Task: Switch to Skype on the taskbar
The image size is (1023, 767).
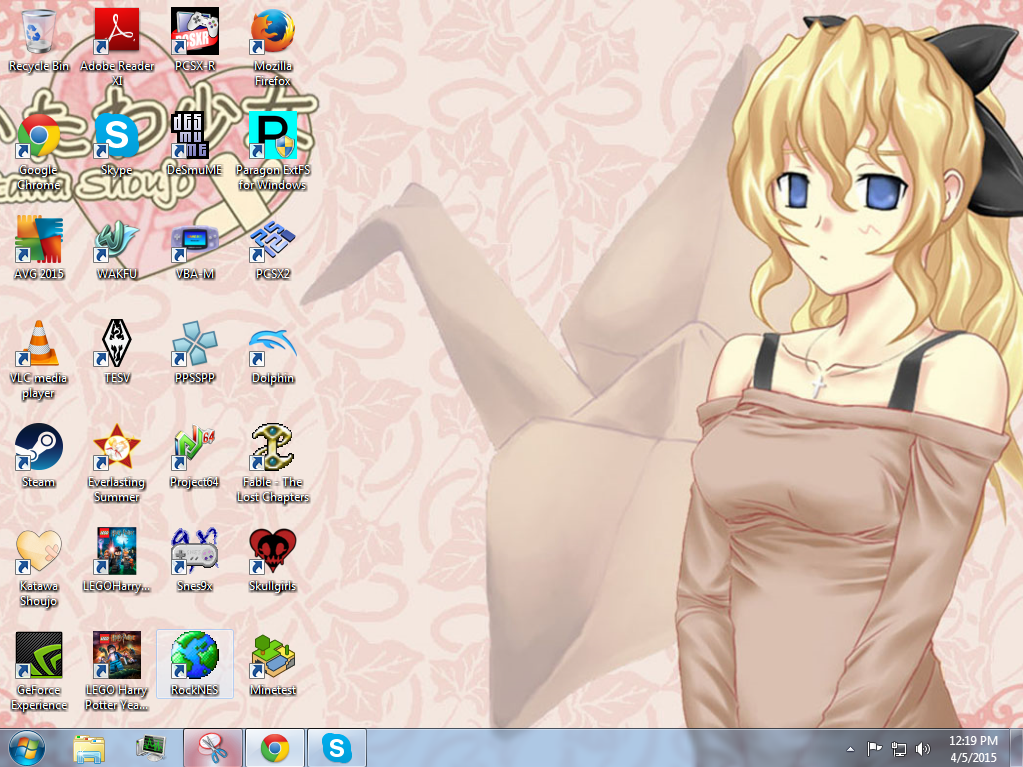Action: (337, 748)
